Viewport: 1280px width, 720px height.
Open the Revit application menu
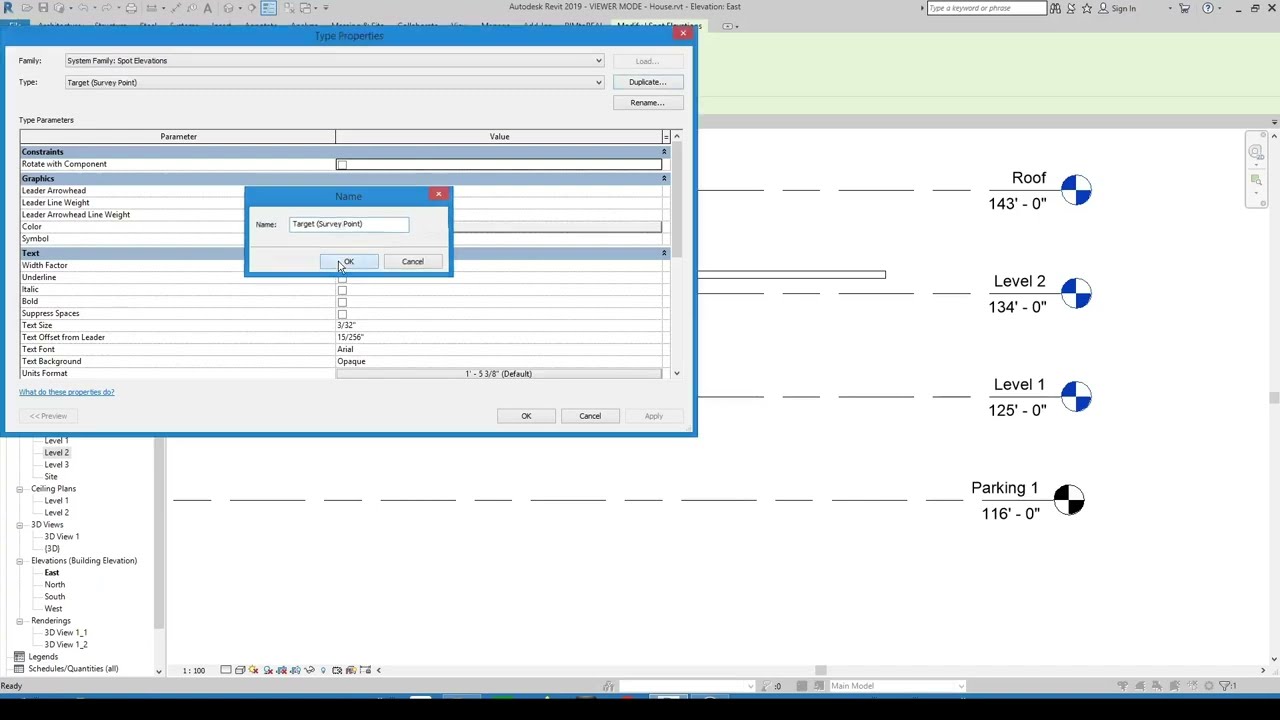(x=9, y=8)
